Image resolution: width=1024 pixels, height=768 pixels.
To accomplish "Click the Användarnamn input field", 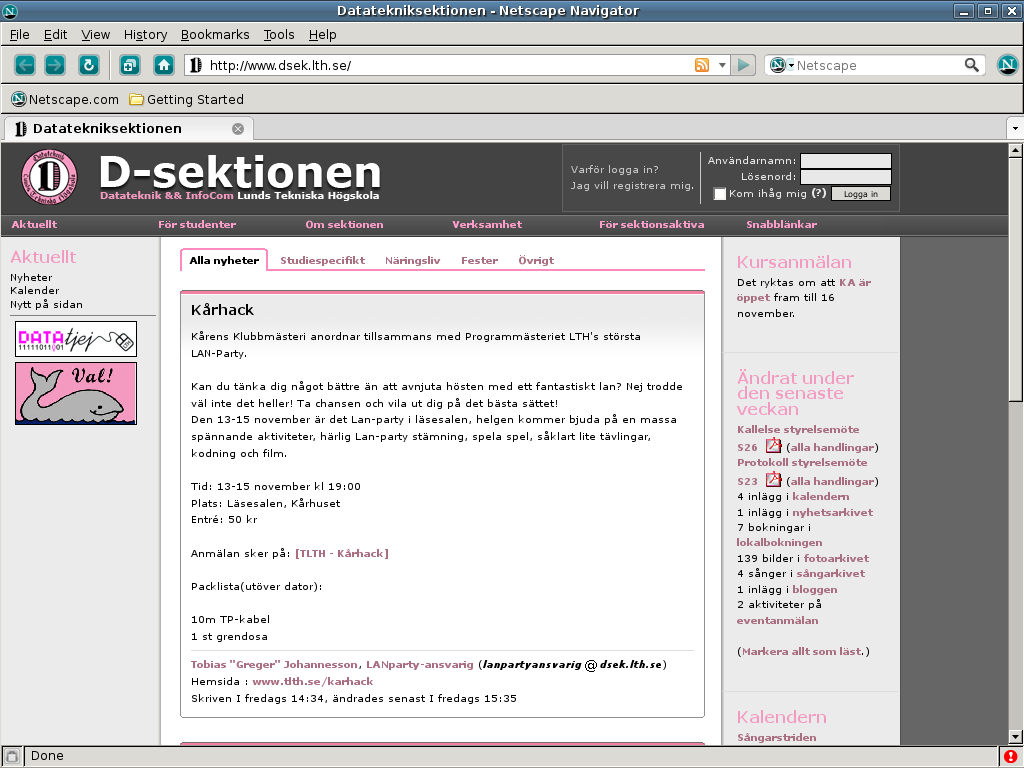I will [x=845, y=161].
